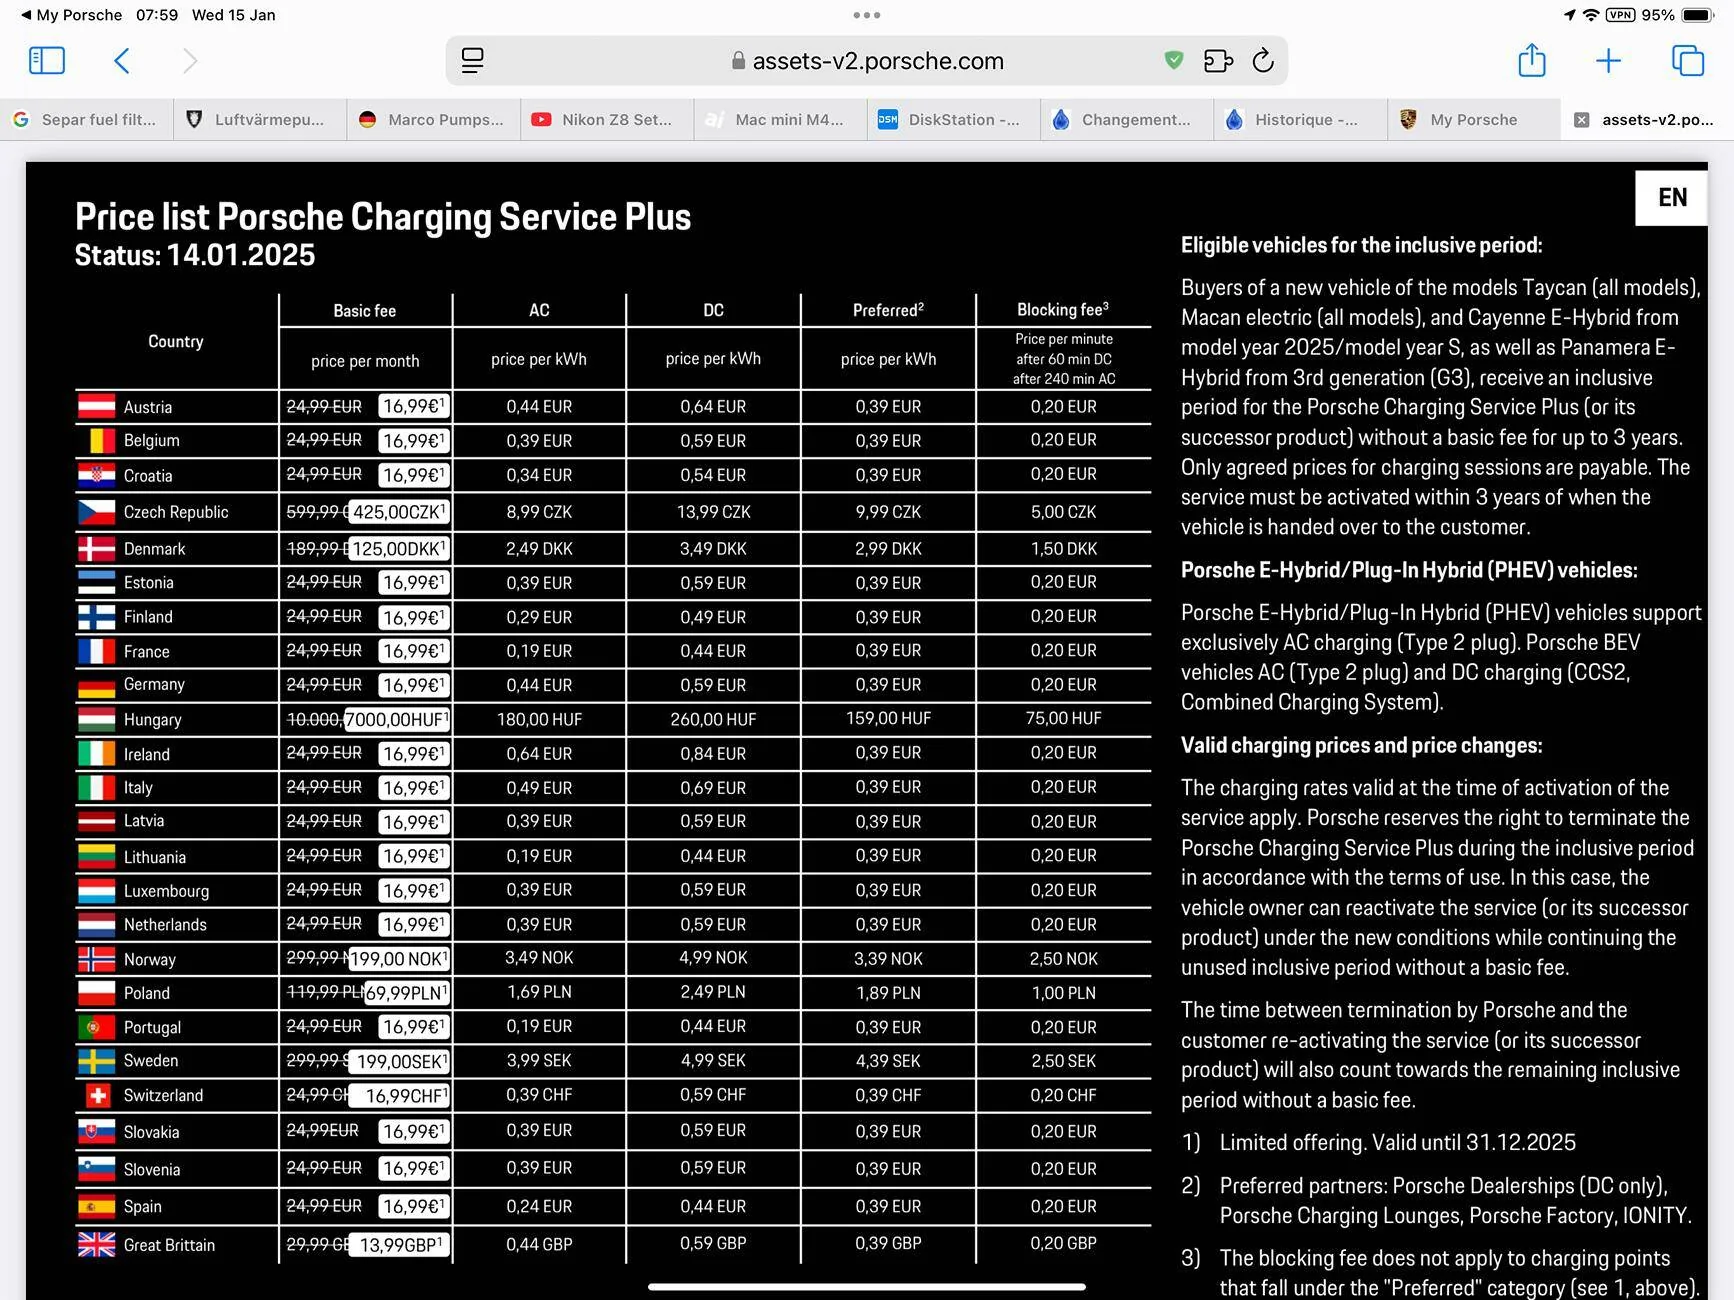
Task: Open the Marco Pumps... tab
Action: click(434, 120)
